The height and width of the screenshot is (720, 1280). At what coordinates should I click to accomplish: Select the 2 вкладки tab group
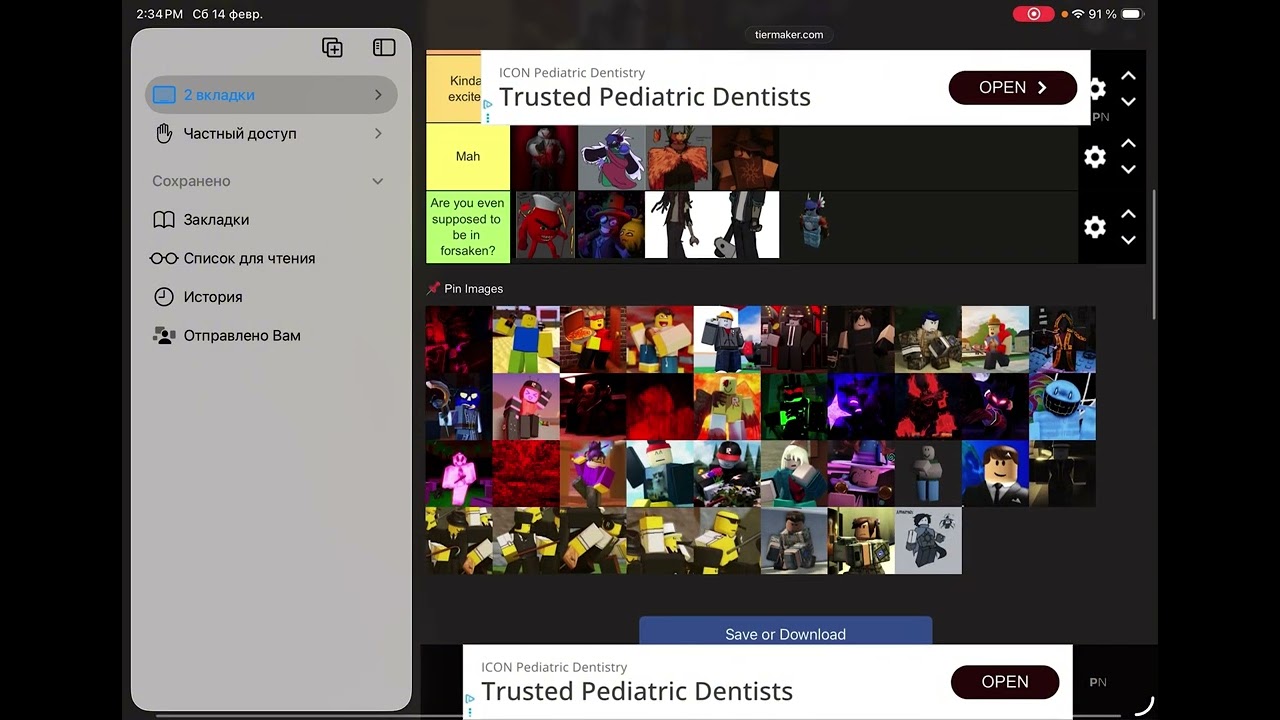pyautogui.click(x=271, y=95)
